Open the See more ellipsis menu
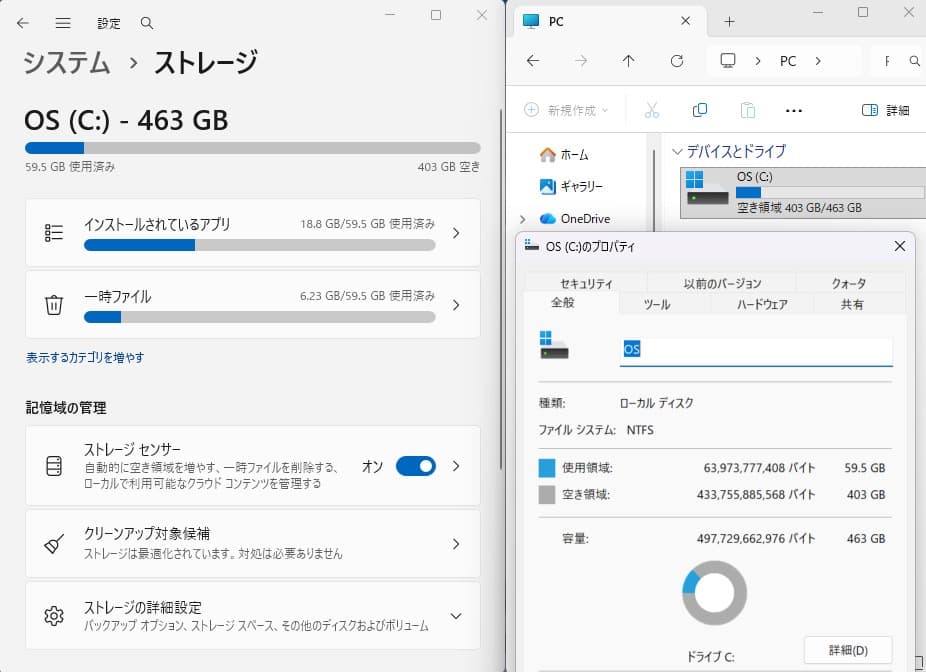The width and height of the screenshot is (926, 672). pyautogui.click(x=796, y=110)
